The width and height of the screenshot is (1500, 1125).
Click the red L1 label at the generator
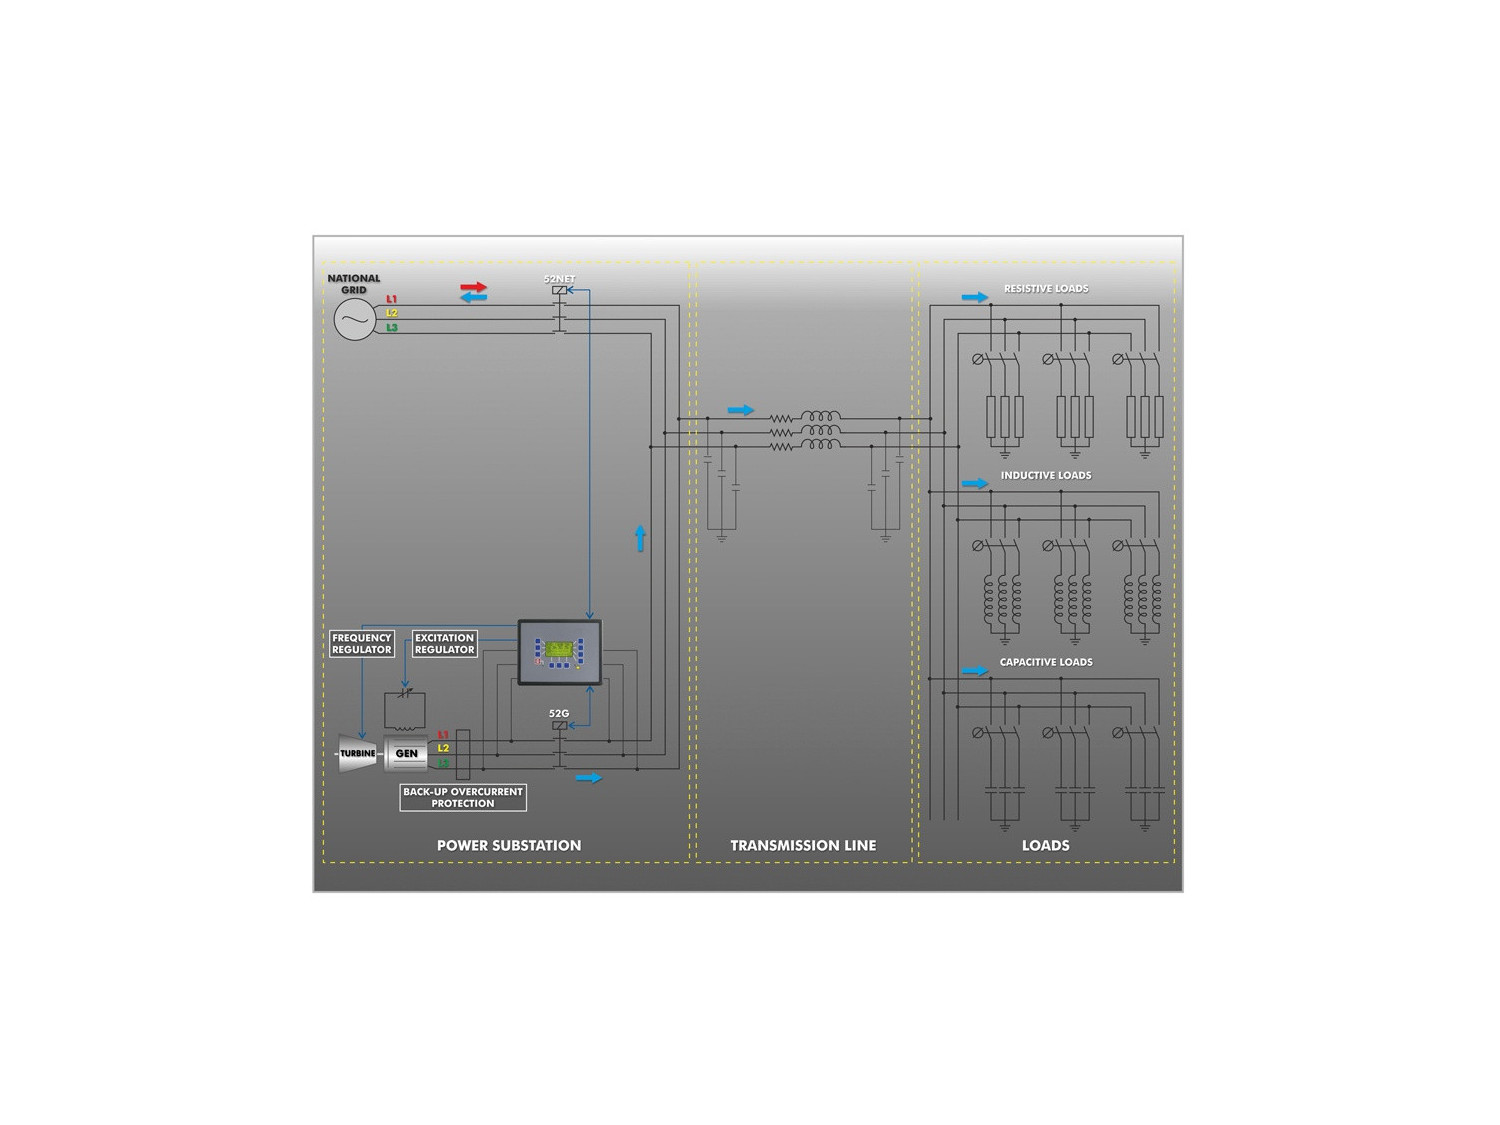pos(443,735)
